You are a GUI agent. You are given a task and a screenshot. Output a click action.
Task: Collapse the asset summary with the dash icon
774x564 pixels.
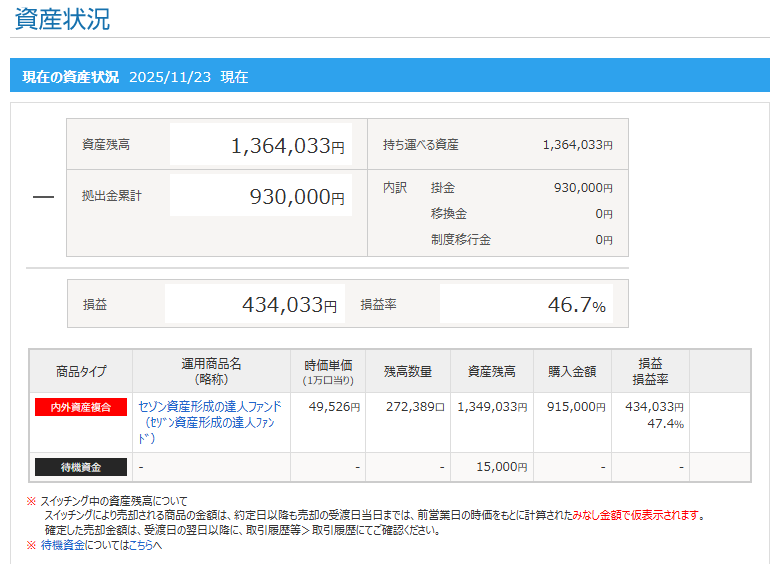point(43,197)
